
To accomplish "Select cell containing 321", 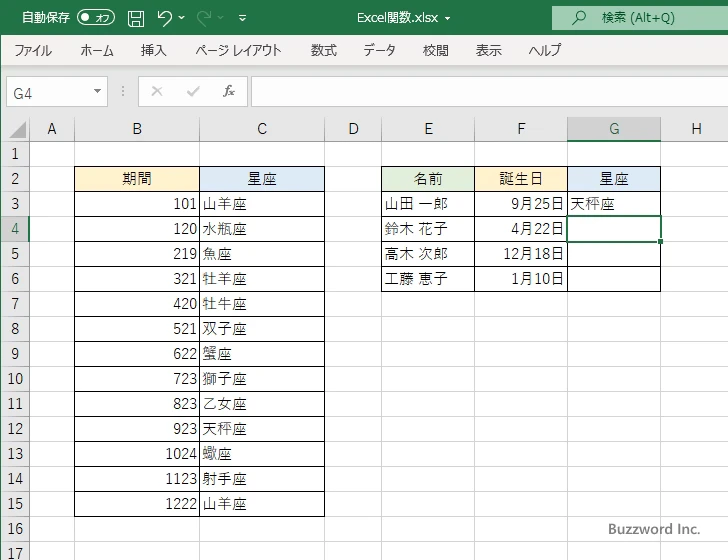I will pyautogui.click(x=137, y=279).
